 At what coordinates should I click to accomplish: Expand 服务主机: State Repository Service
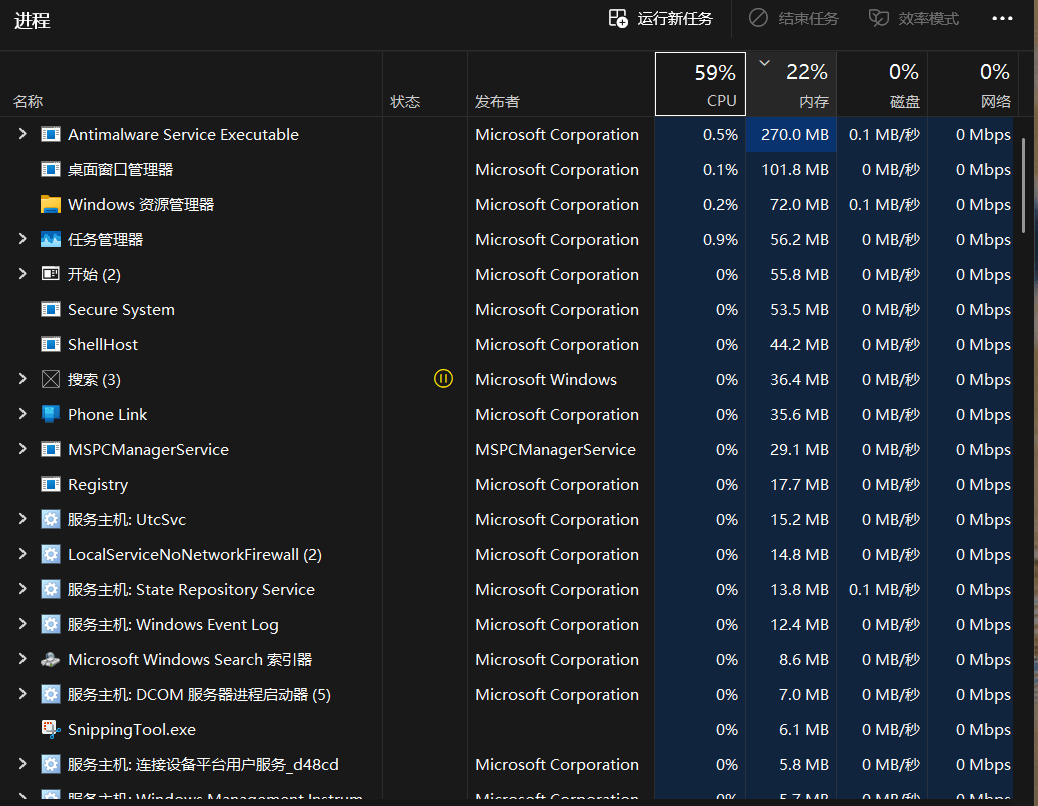coord(23,589)
